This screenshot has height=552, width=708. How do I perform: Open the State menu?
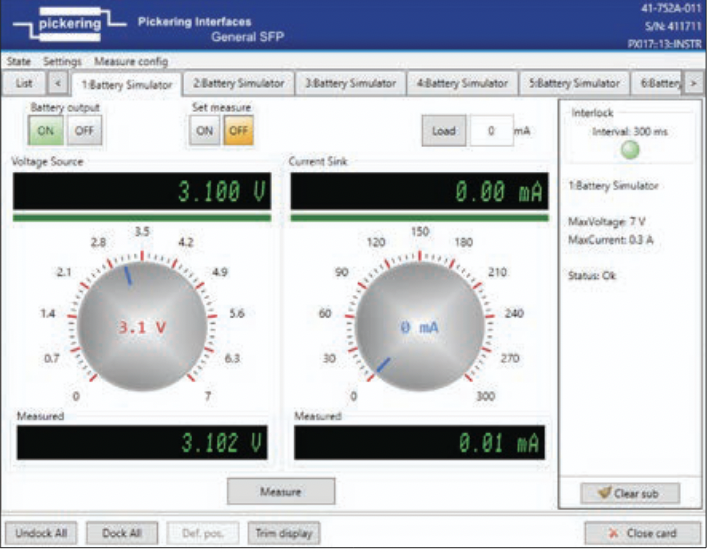(x=18, y=61)
